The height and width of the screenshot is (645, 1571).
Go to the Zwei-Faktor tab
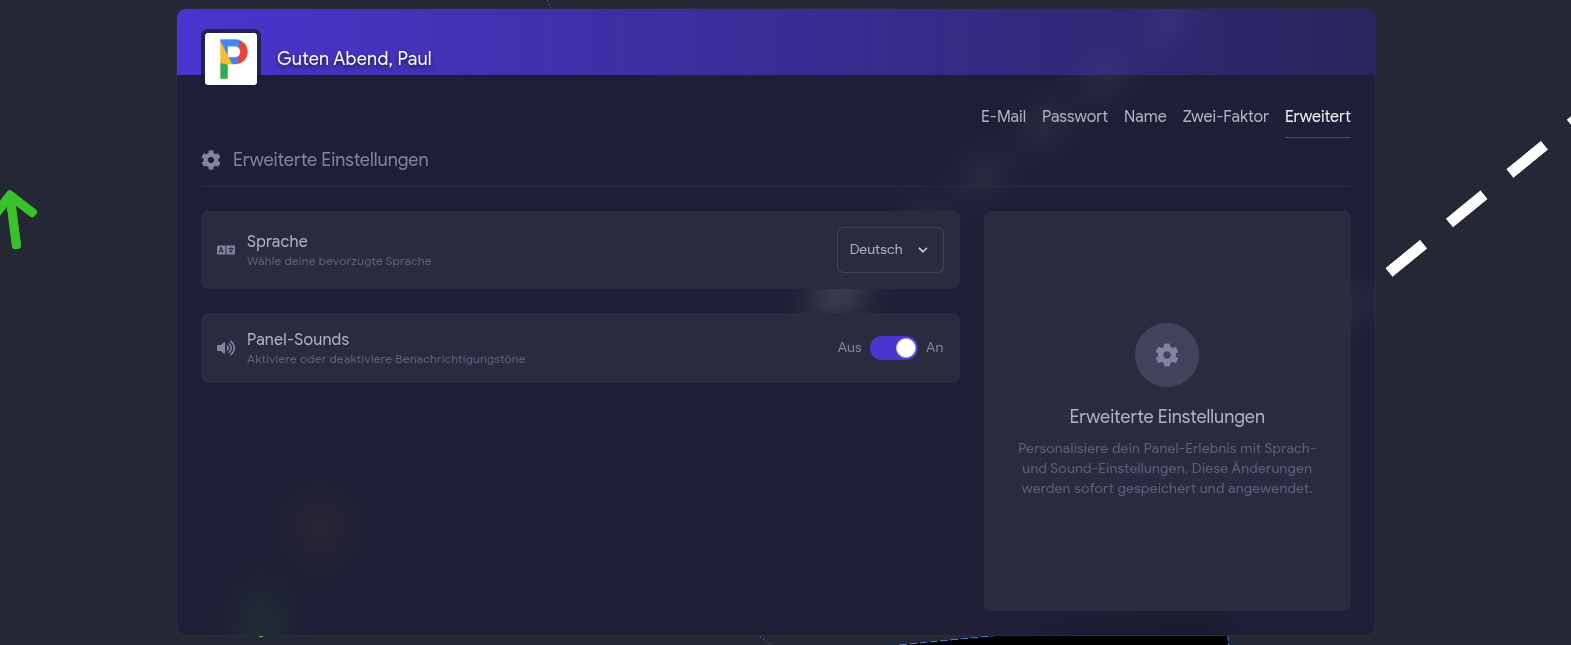point(1226,116)
